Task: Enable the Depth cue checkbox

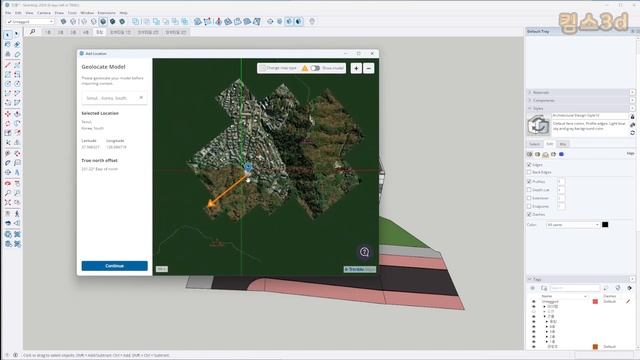Action: pos(529,190)
